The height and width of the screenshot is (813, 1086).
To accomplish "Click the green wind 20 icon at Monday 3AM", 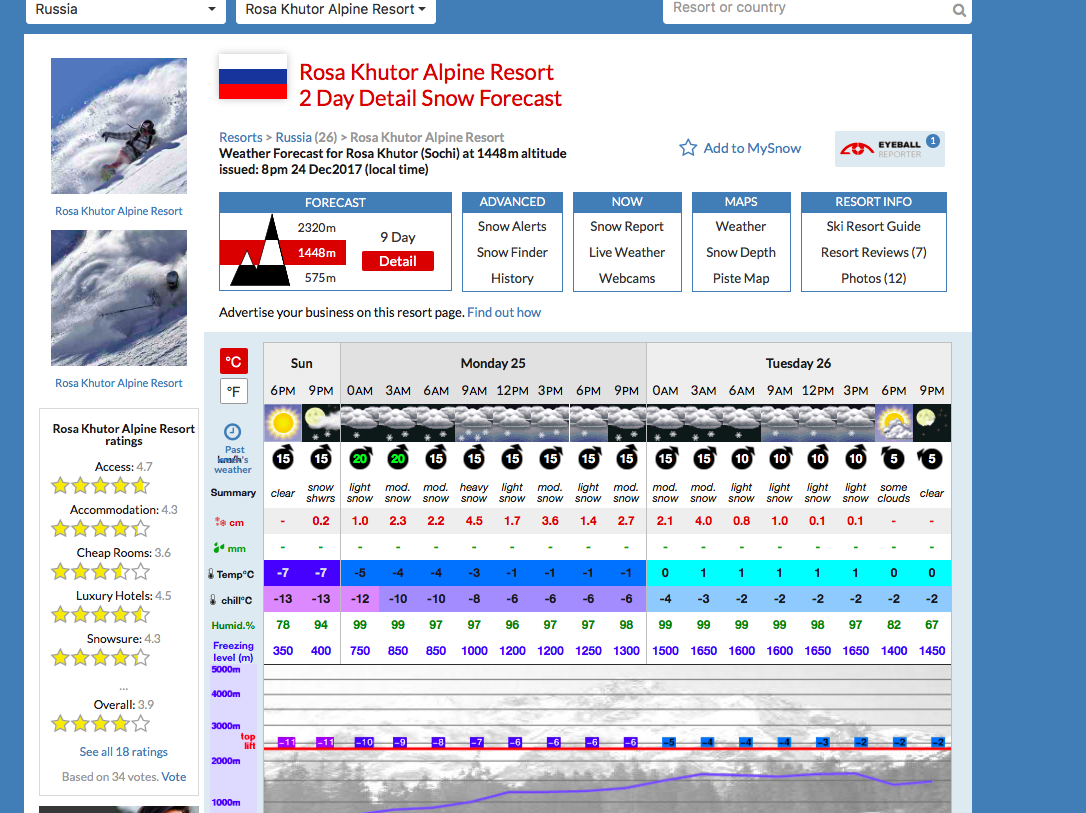I will point(398,458).
